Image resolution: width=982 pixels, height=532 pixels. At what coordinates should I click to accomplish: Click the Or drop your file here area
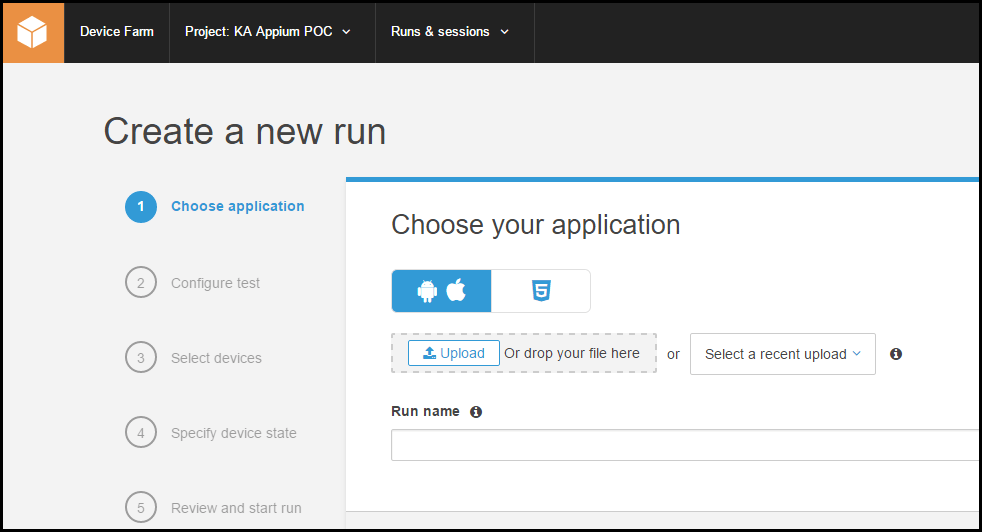[x=572, y=354]
